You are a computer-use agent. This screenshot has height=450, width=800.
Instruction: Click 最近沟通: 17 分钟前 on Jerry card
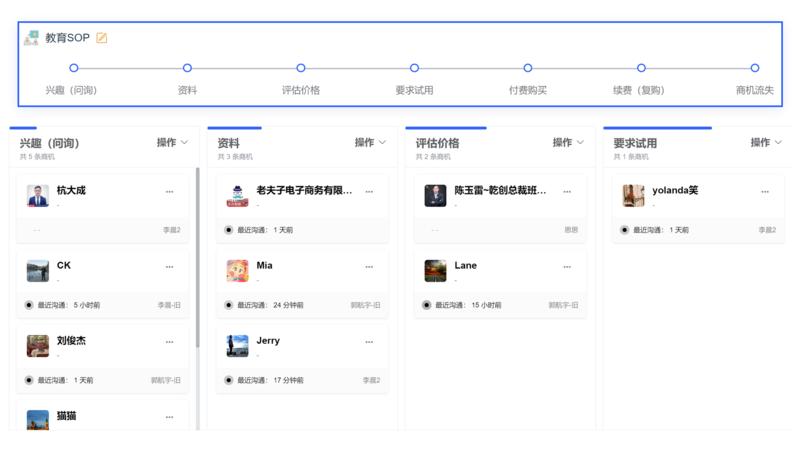coord(270,380)
